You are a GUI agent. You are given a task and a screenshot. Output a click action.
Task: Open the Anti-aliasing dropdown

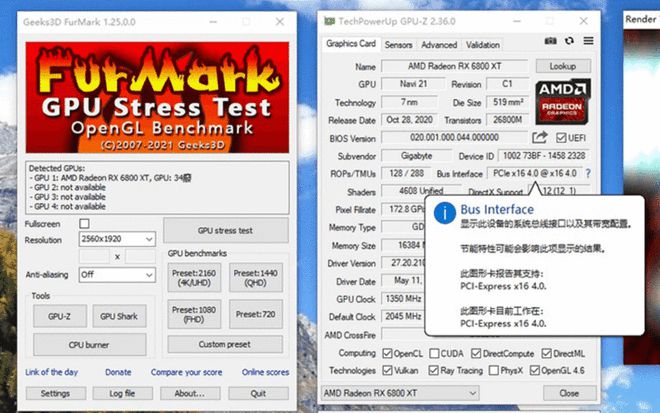point(117,275)
